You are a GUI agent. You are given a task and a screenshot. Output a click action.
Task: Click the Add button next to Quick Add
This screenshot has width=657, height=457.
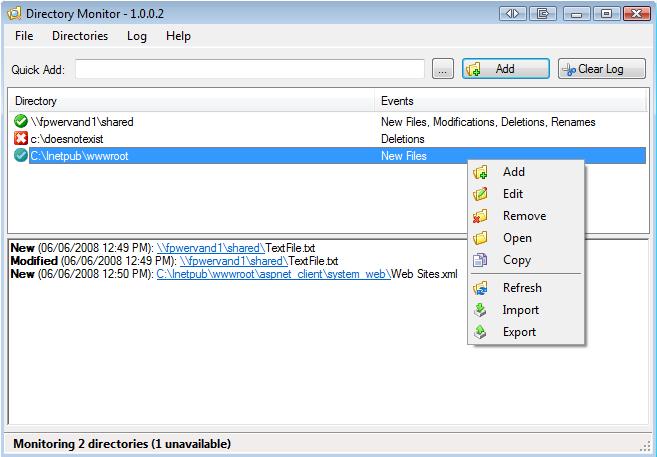click(x=506, y=69)
